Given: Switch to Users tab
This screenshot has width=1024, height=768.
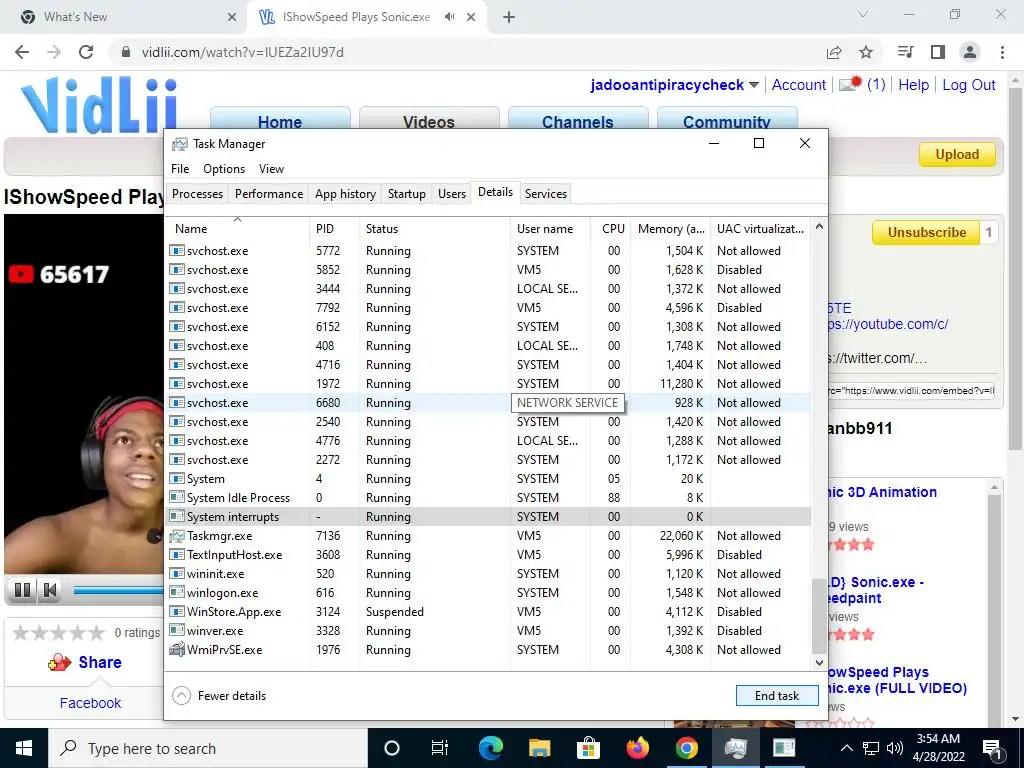Looking at the screenshot, I should (x=452, y=193).
